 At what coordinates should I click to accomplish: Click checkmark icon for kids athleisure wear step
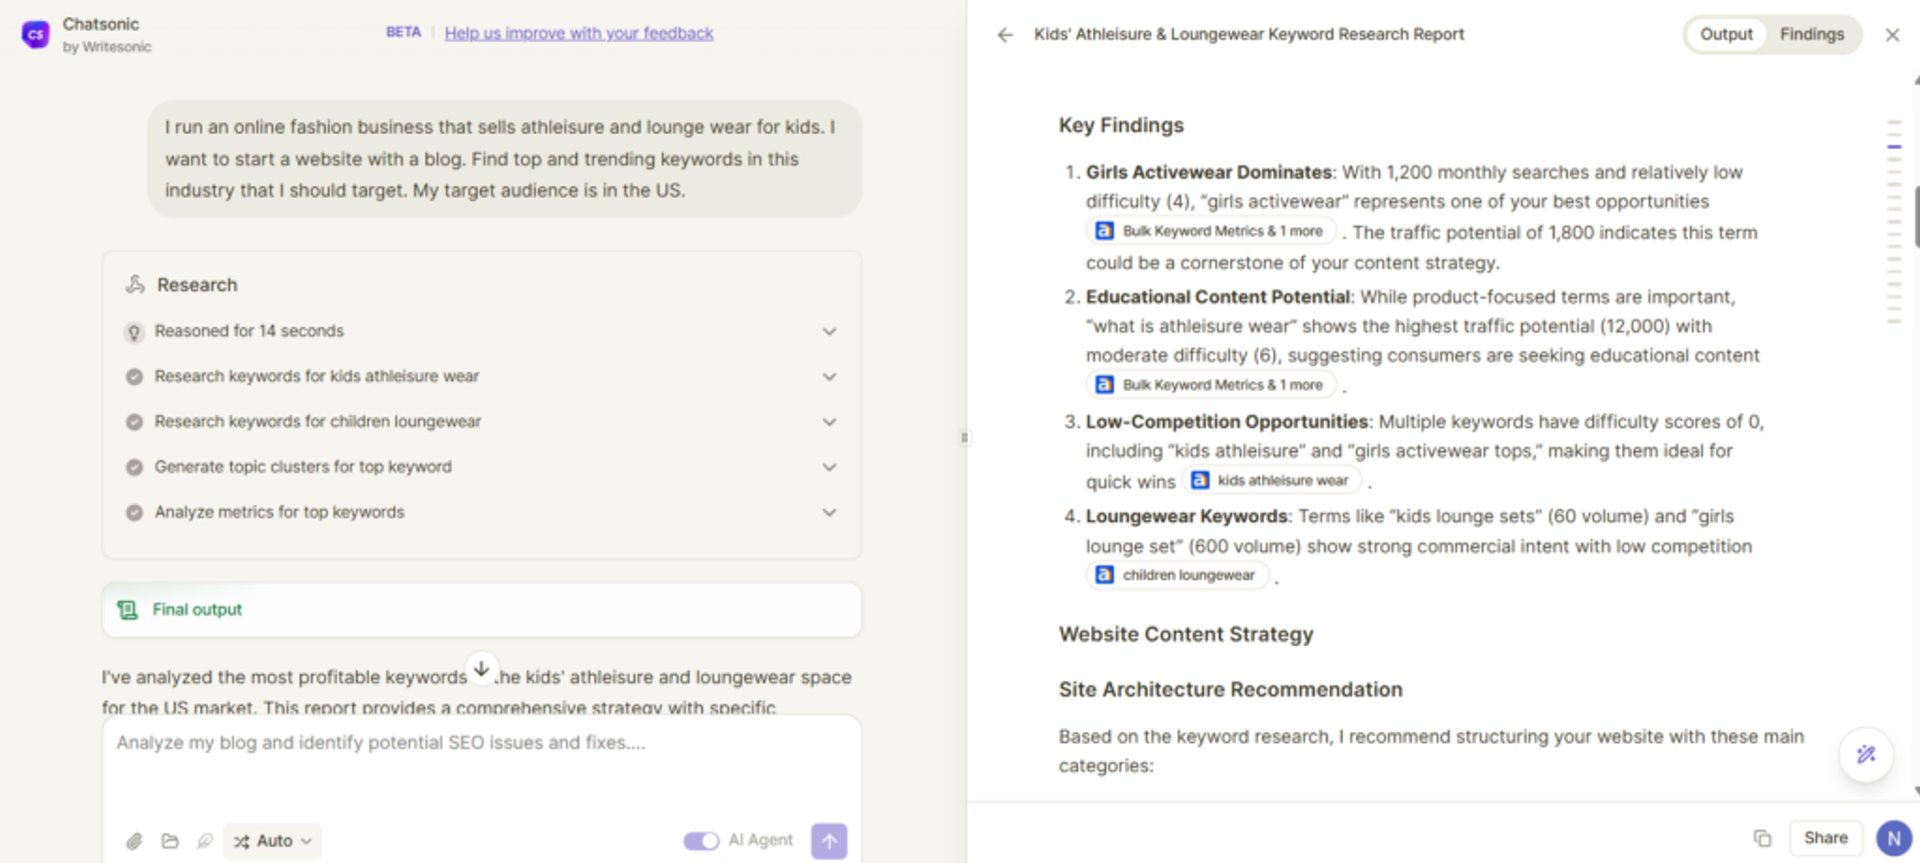coord(134,377)
